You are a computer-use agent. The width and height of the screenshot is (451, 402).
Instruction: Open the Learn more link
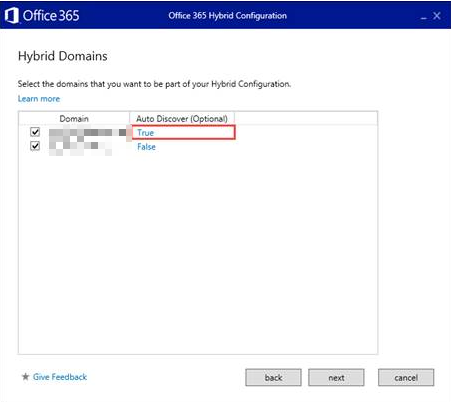click(39, 99)
